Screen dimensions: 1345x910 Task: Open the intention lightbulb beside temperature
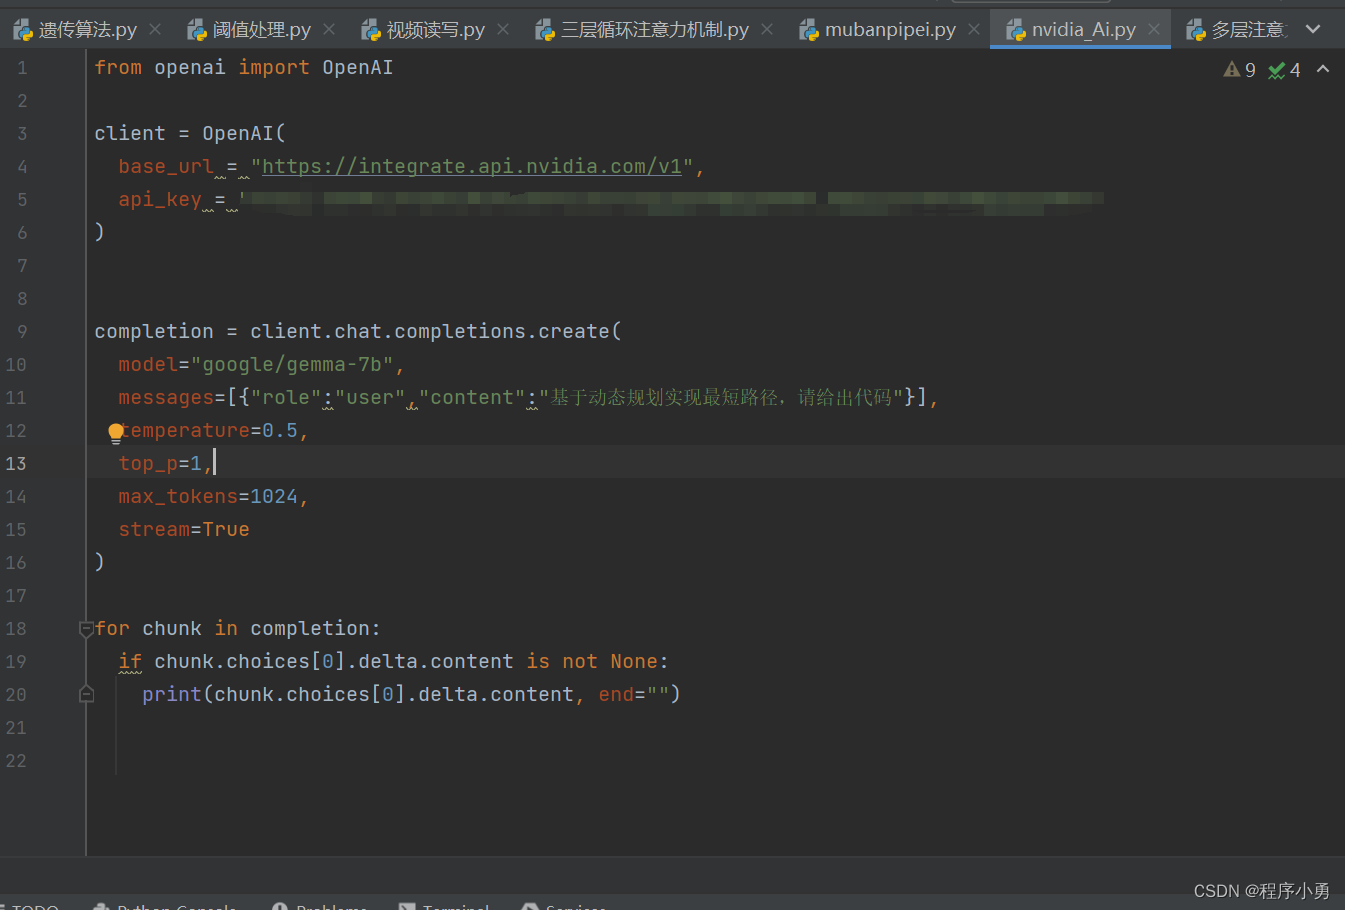(x=116, y=433)
